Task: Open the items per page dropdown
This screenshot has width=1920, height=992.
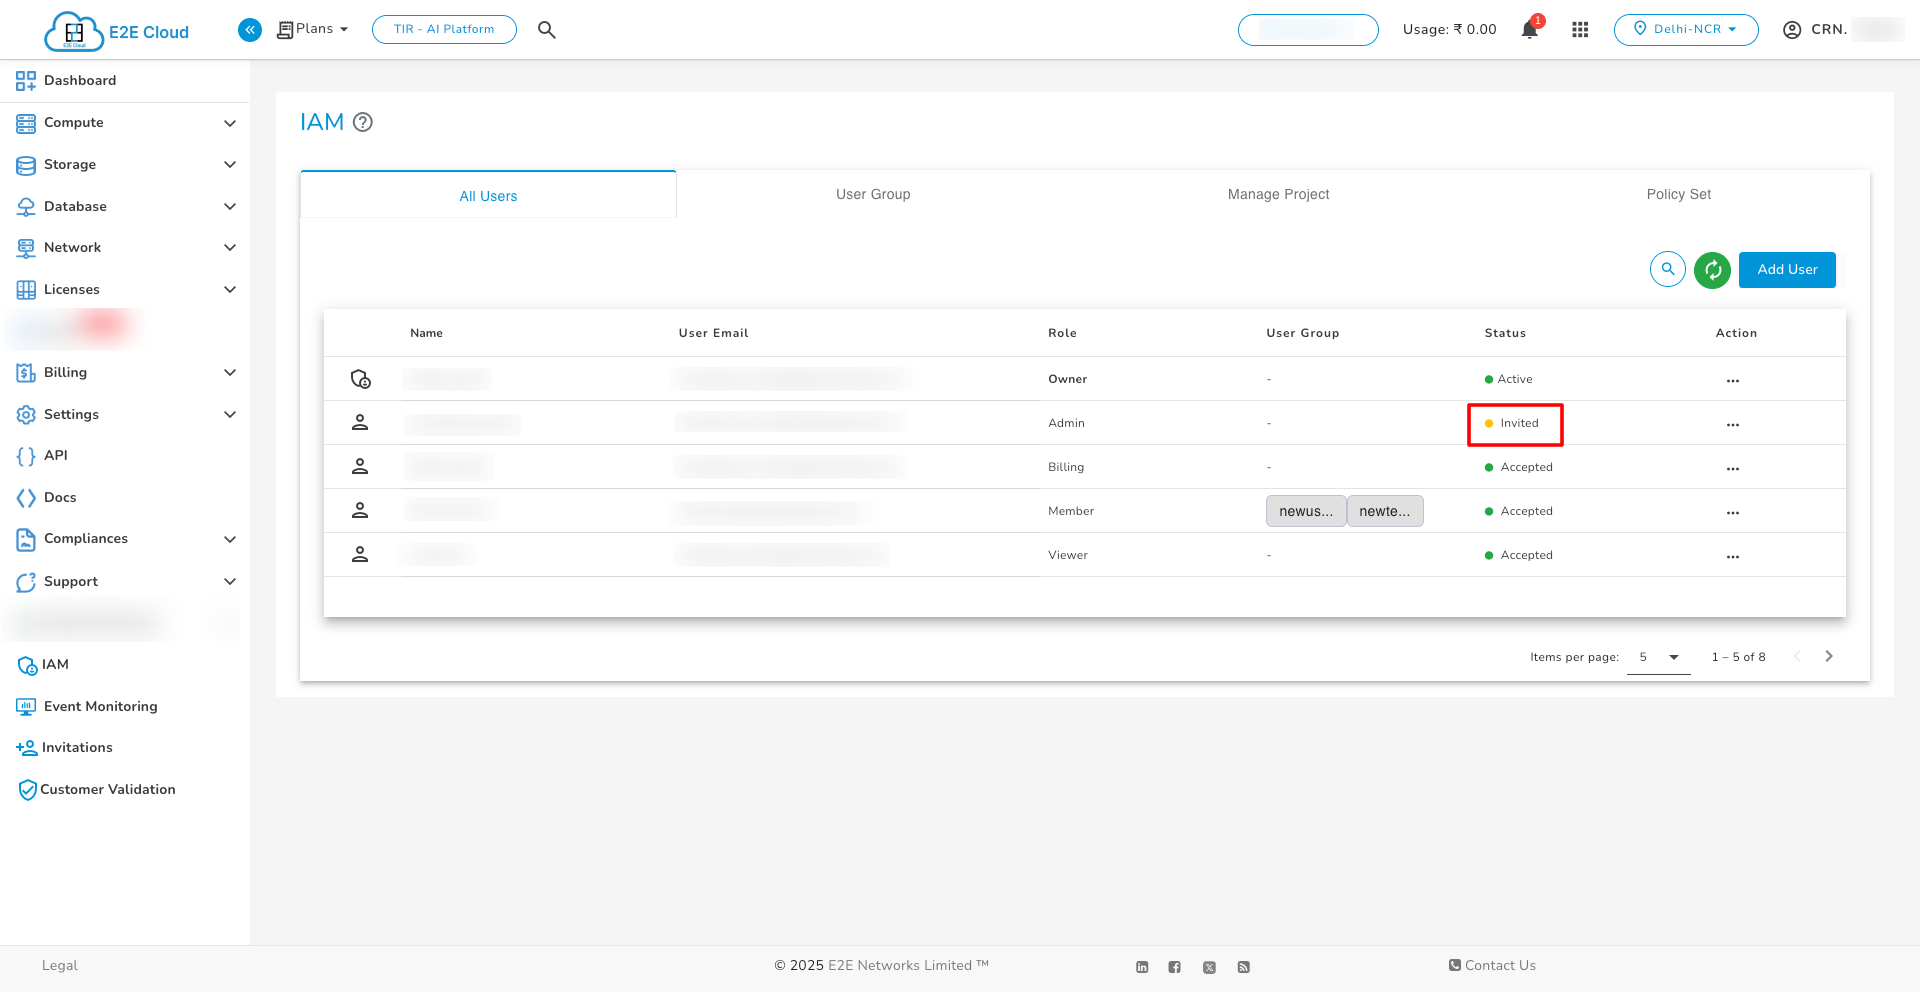Action: click(x=1658, y=657)
